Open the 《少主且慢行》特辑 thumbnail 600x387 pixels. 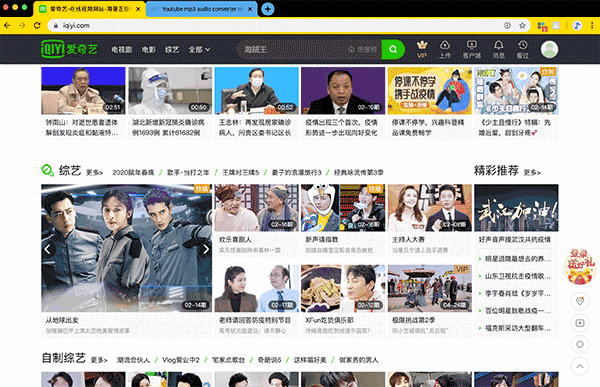[516, 91]
